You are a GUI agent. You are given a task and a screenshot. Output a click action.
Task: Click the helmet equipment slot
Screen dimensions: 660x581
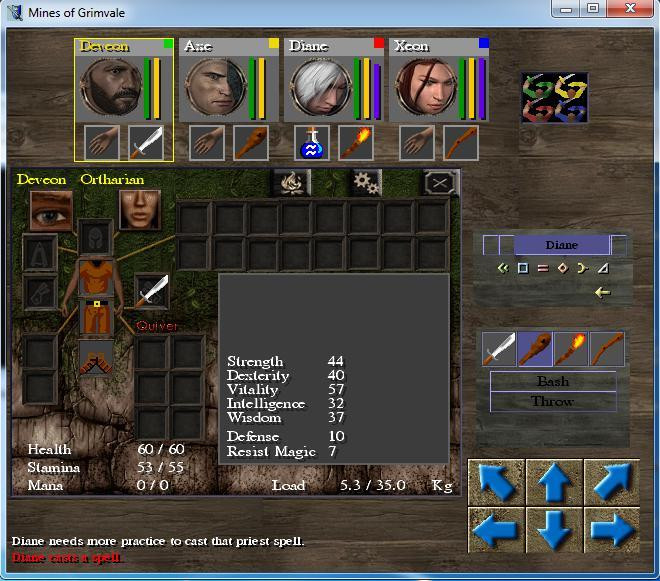click(x=96, y=238)
